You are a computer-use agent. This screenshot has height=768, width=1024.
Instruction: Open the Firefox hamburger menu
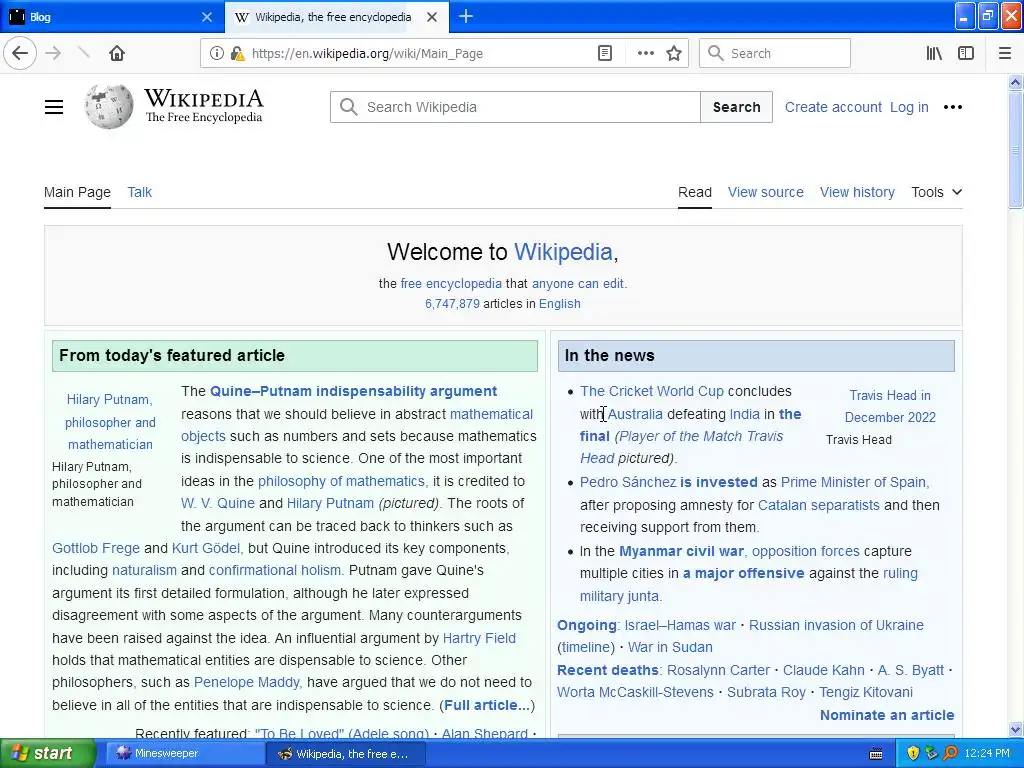tap(1005, 54)
